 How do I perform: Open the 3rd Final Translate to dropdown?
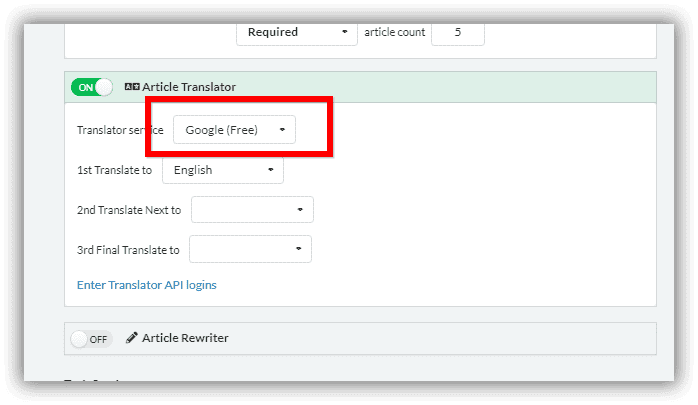coord(250,249)
